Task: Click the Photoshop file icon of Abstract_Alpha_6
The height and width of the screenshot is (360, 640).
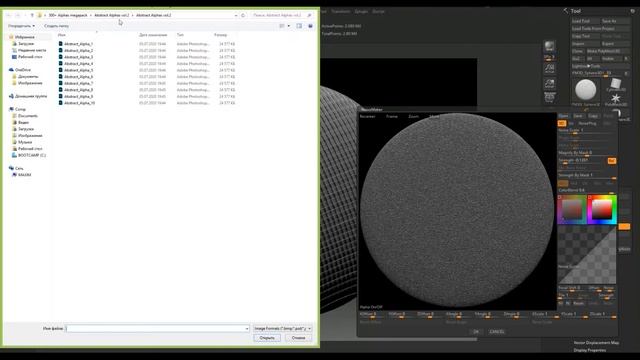Action: point(60,77)
